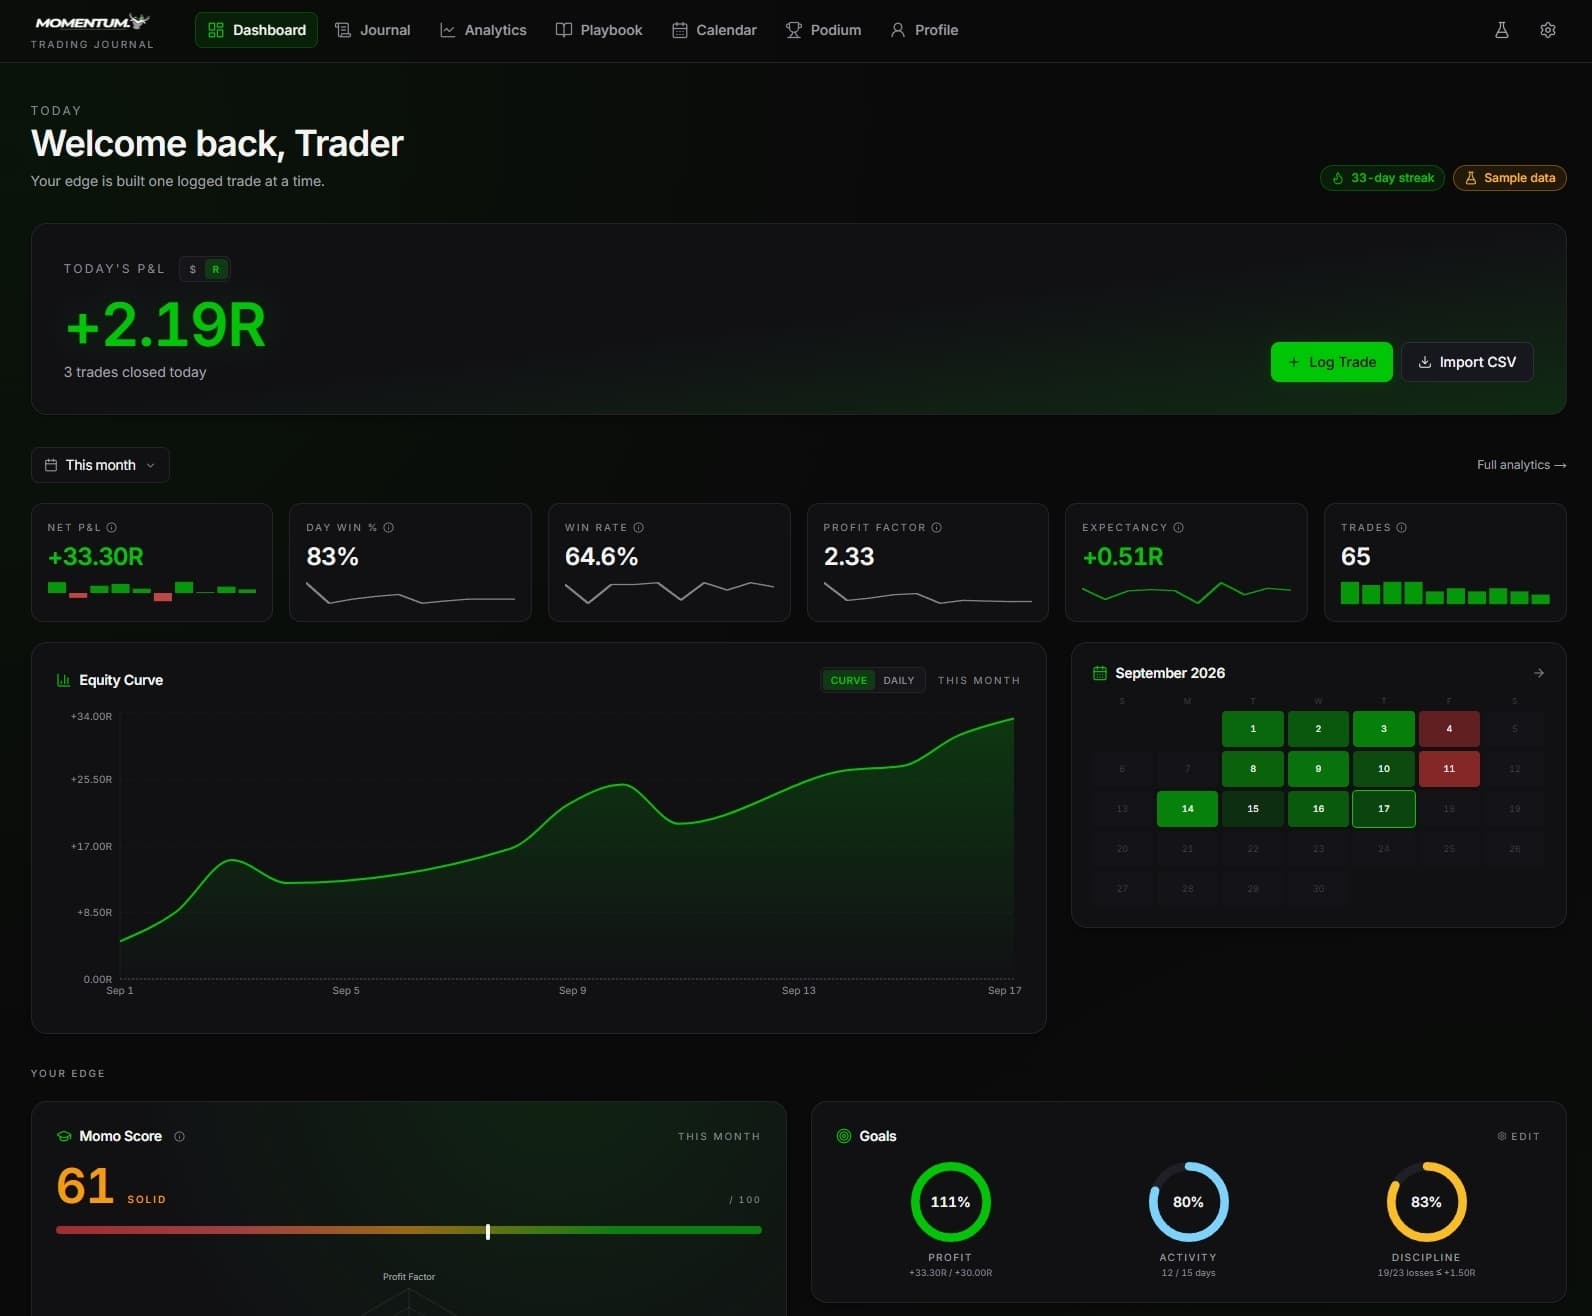Open the Analytics tab
This screenshot has width=1592, height=1316.
pos(483,30)
